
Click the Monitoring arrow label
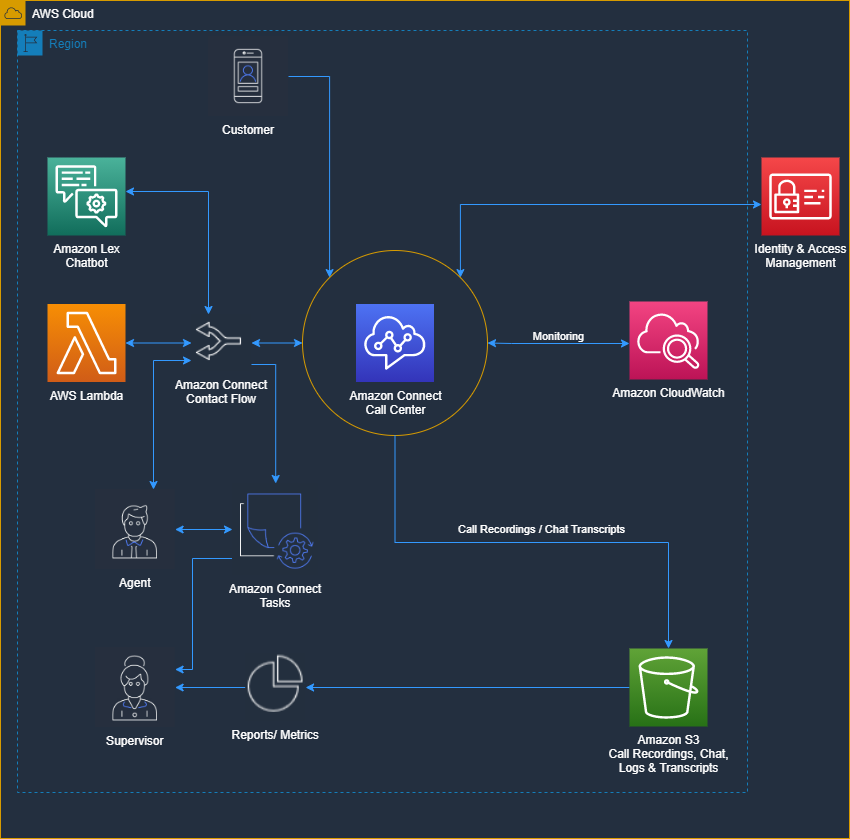pos(558,337)
